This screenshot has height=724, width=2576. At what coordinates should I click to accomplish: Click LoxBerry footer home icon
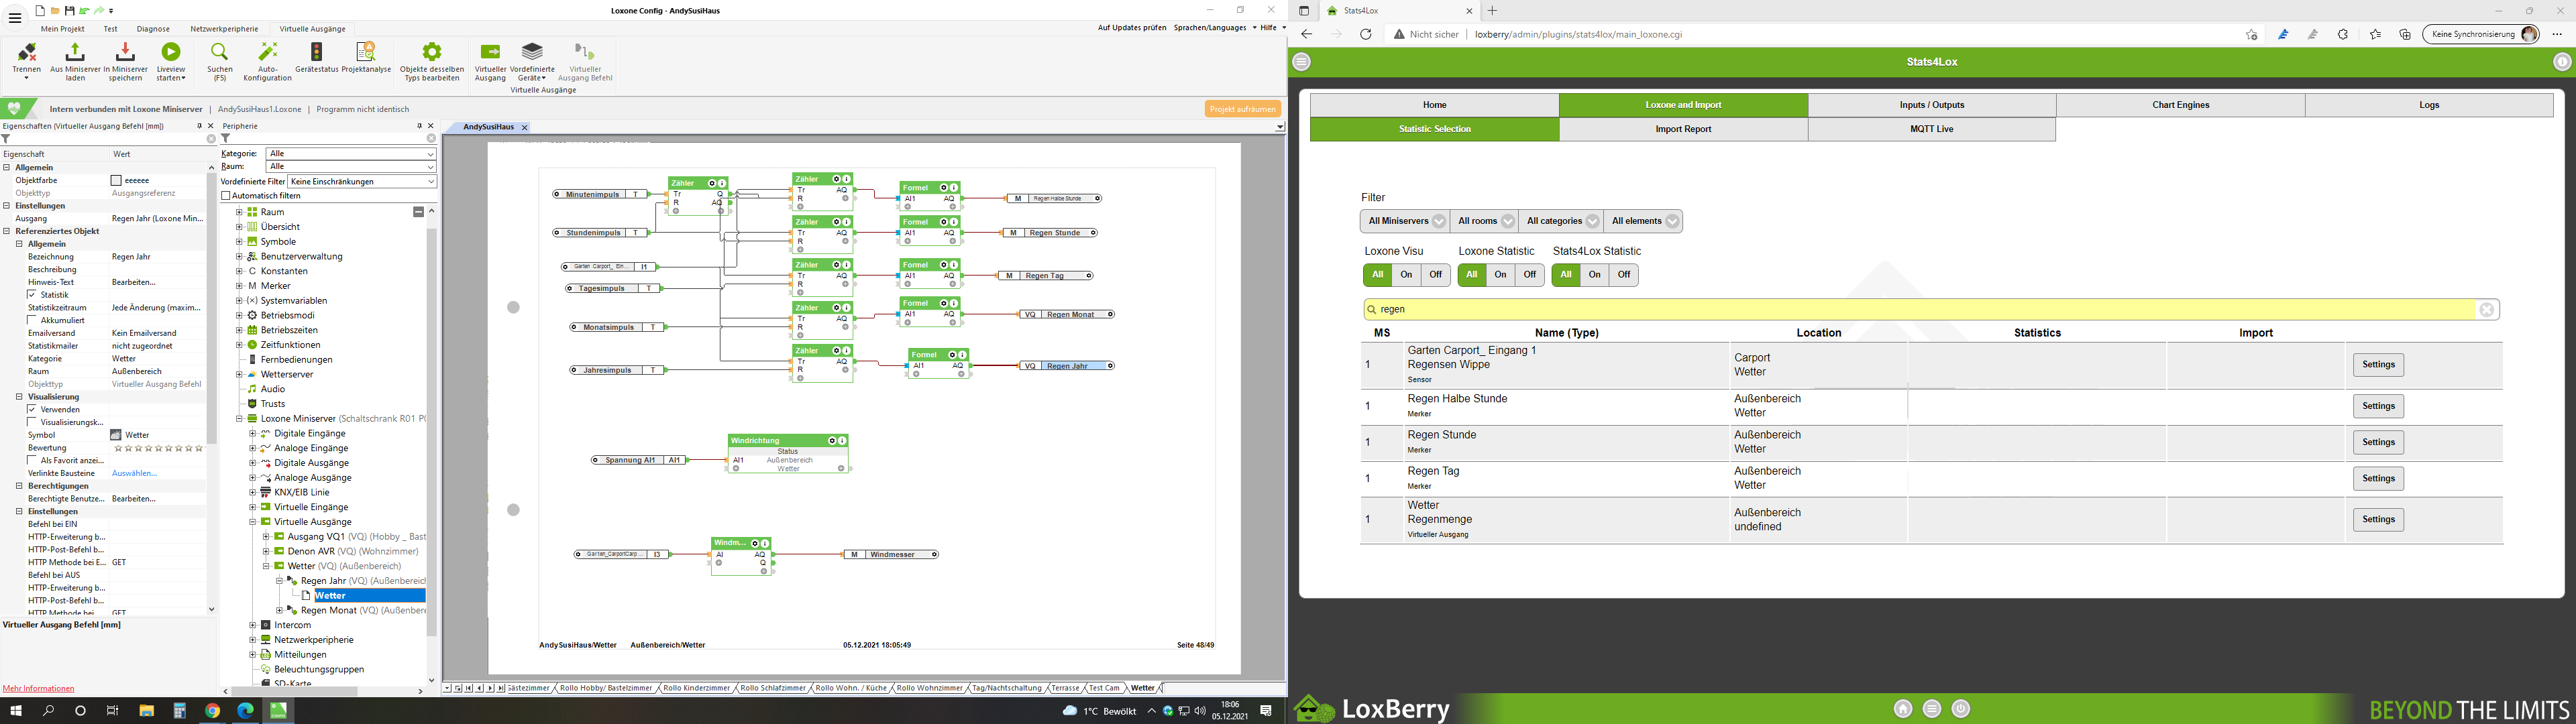(1903, 708)
